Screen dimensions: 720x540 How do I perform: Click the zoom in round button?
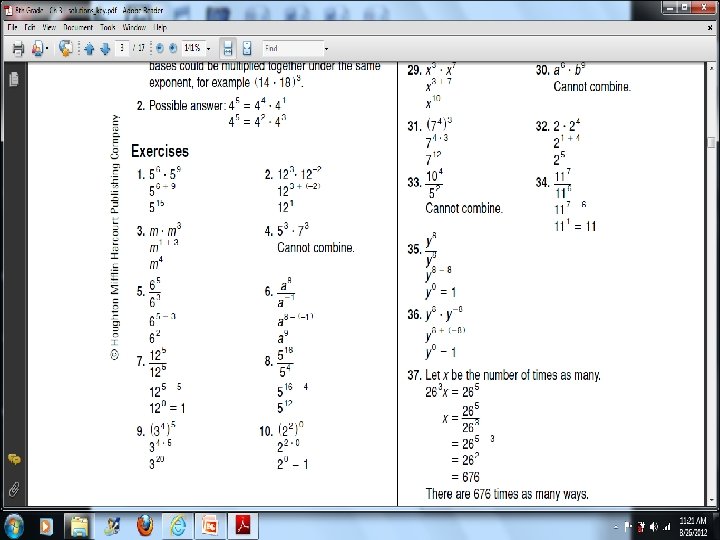point(173,48)
